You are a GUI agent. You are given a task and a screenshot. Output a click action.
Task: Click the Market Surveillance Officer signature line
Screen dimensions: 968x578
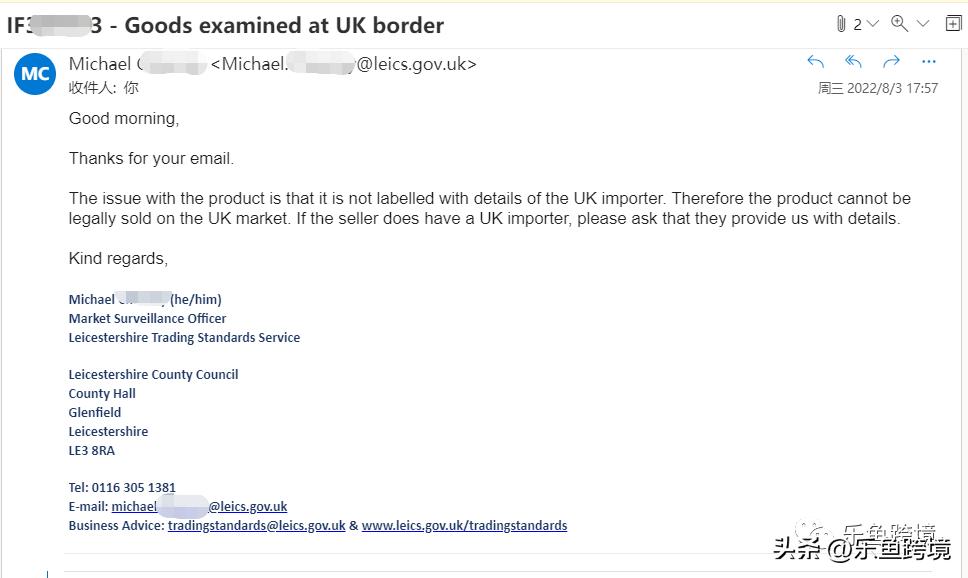point(147,318)
